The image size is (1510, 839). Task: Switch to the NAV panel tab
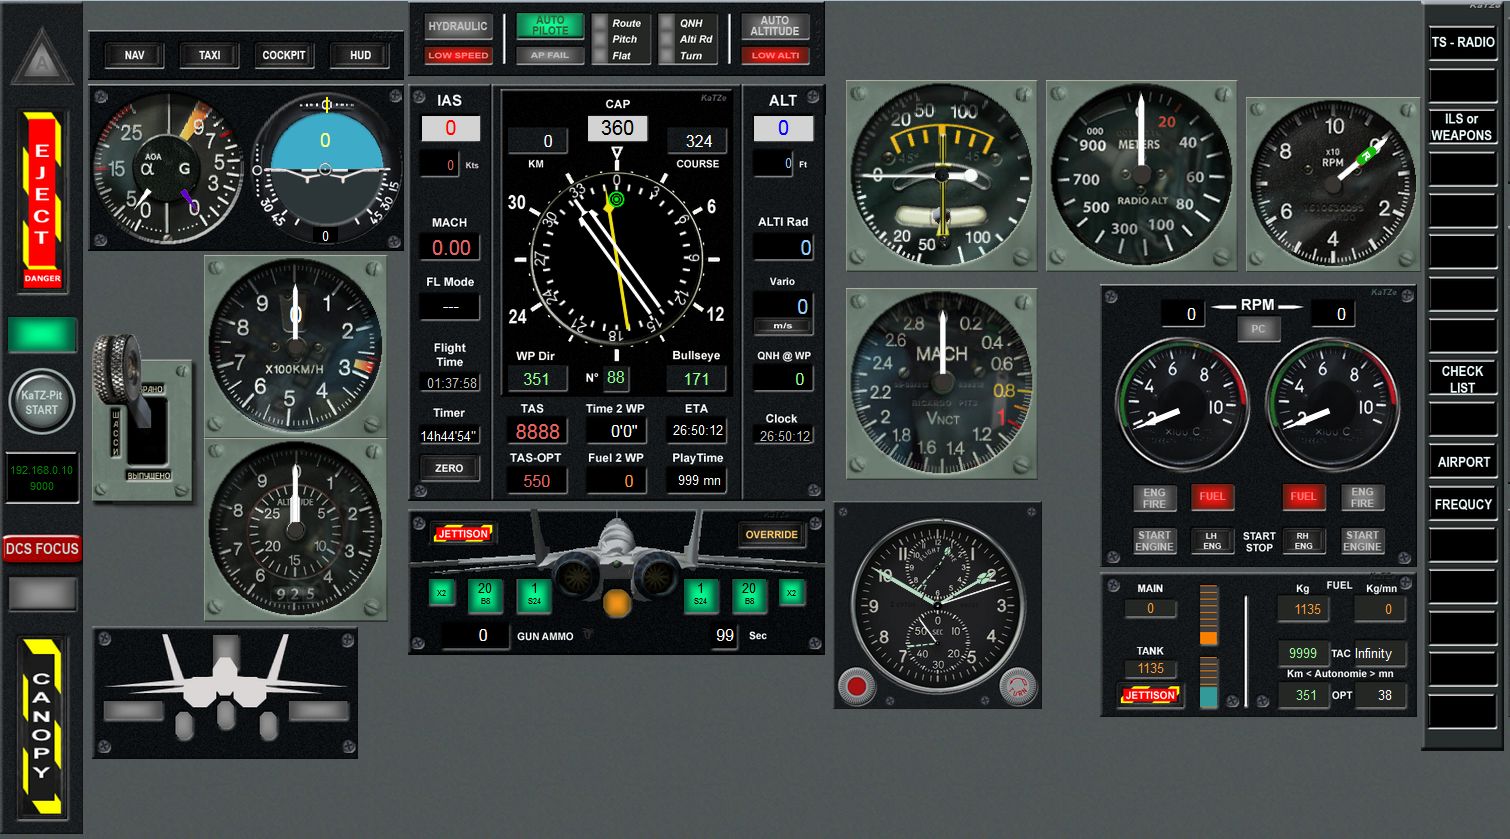(x=134, y=55)
